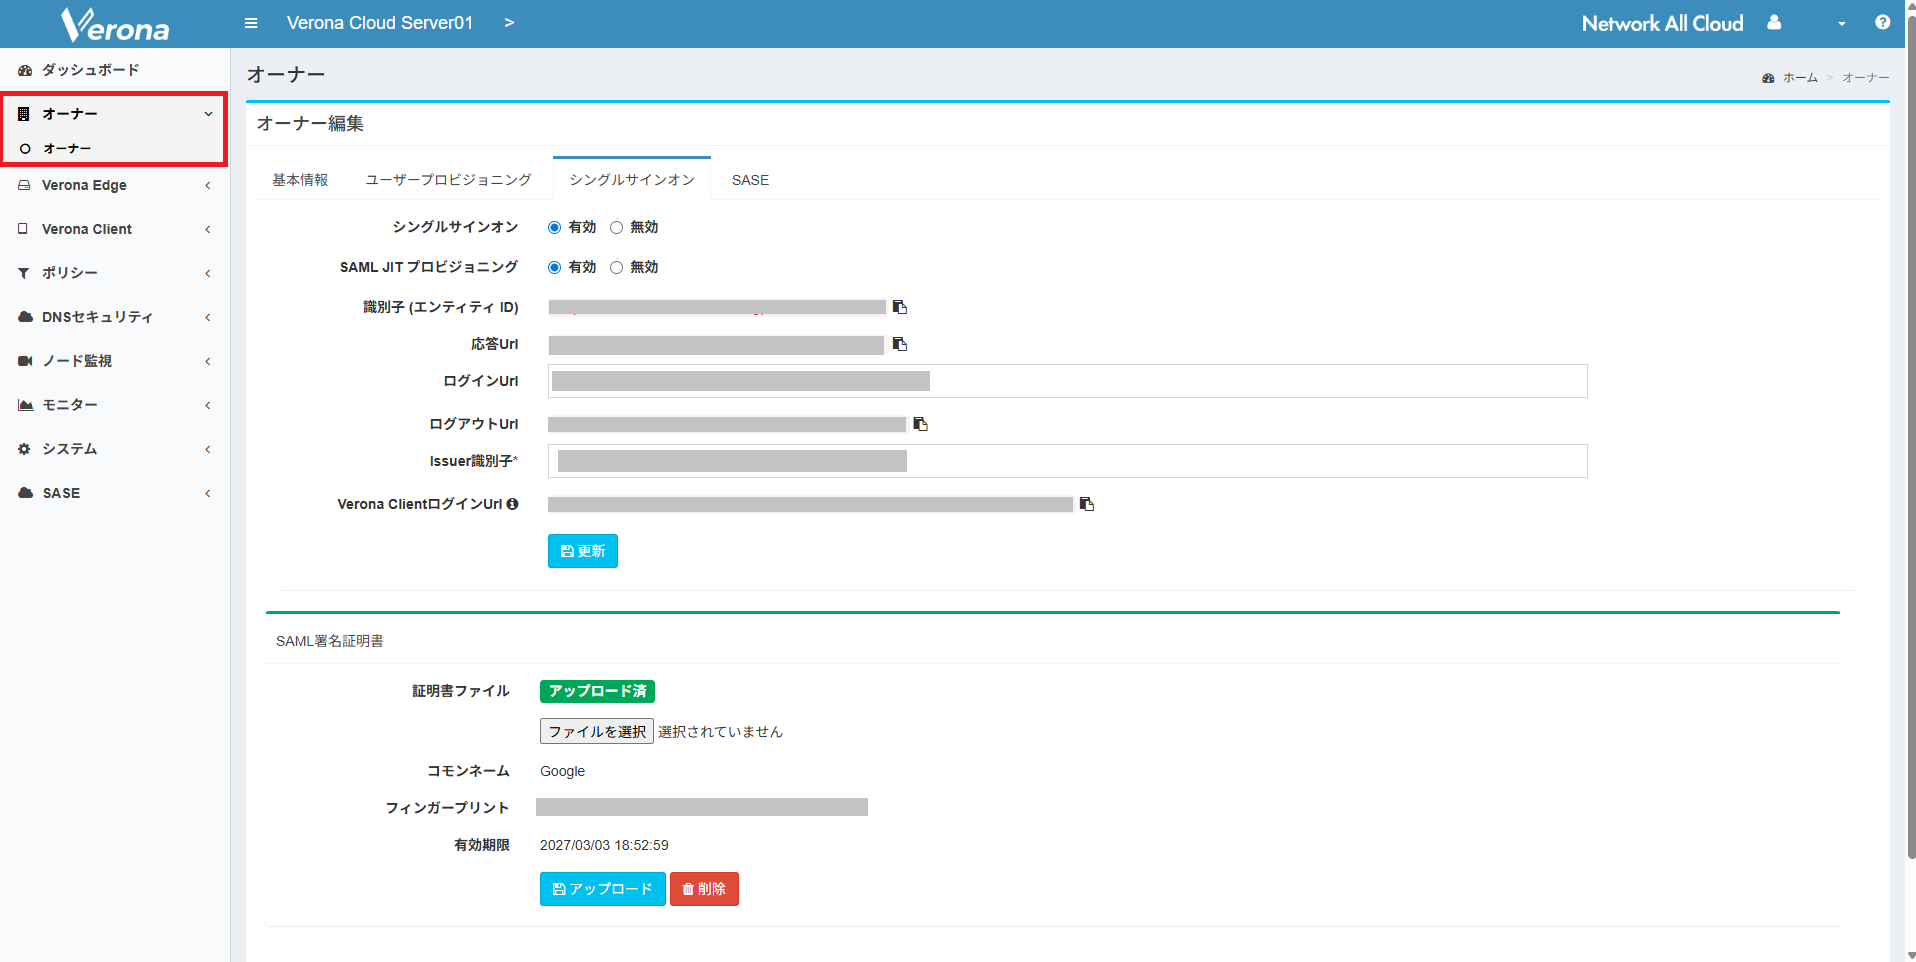Click the 更新 button
Image resolution: width=1916 pixels, height=962 pixels.
(583, 551)
